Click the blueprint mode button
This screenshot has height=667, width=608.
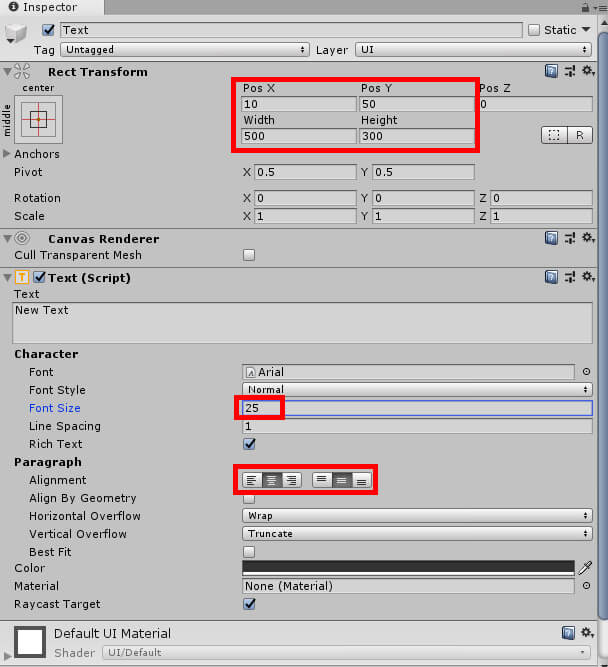[553, 135]
